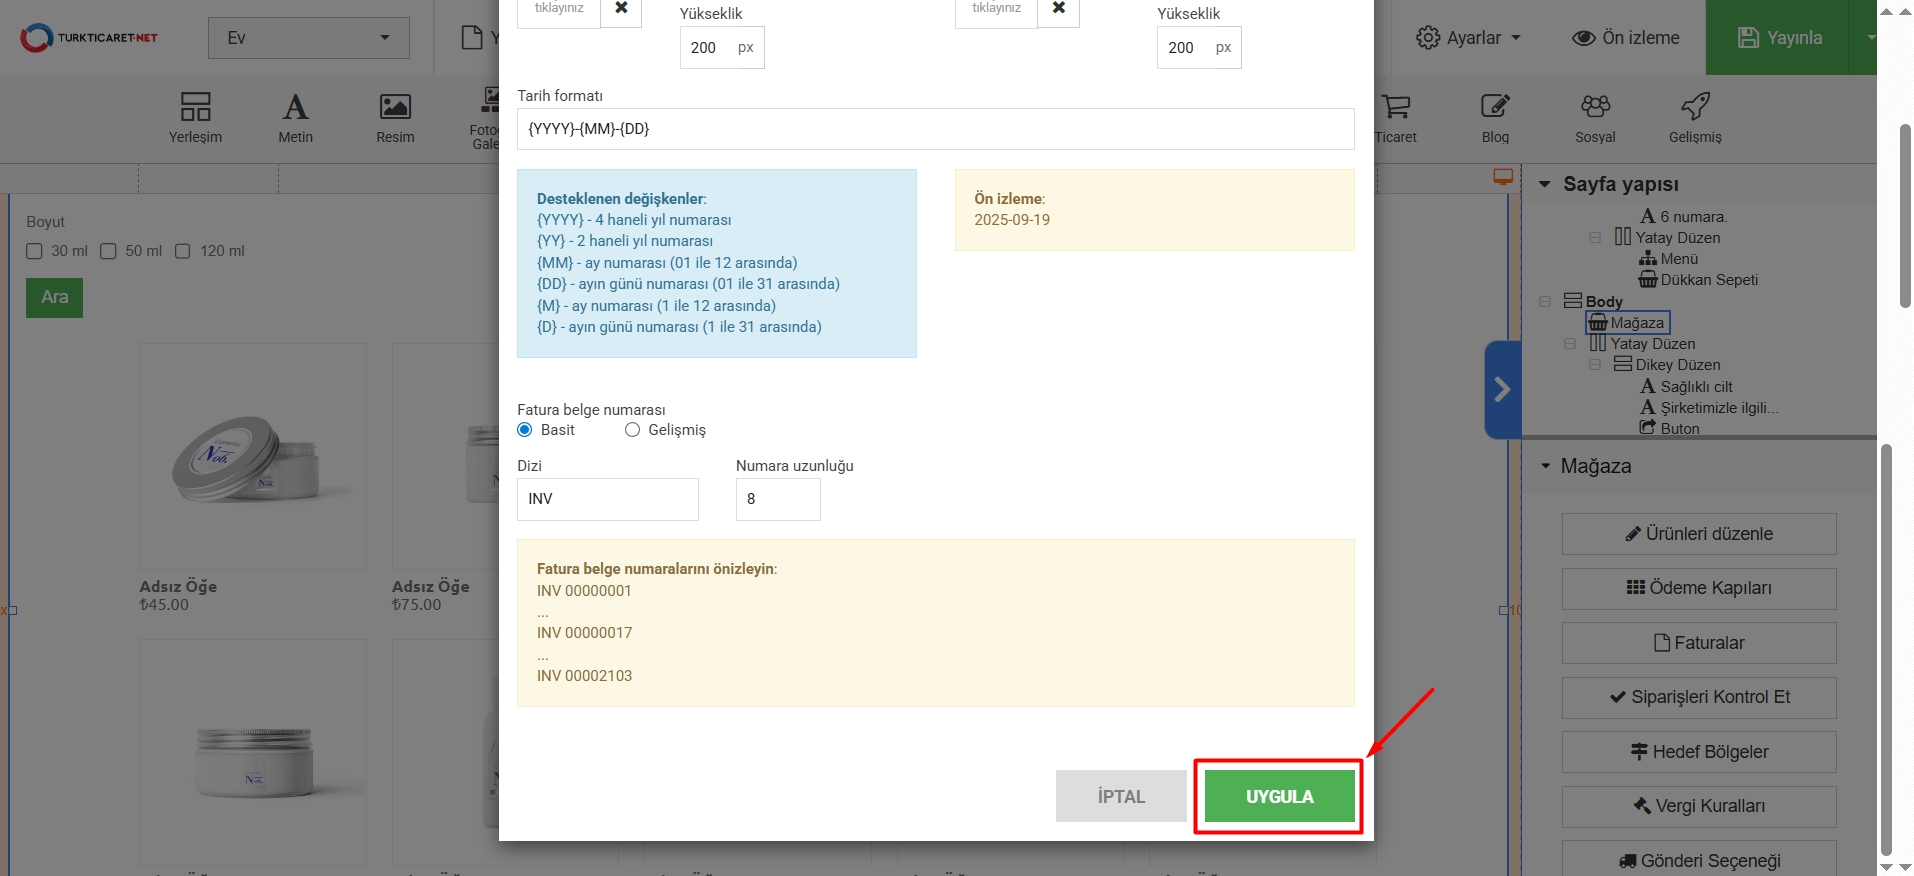Open the Sosyal tools icon

point(1595,117)
